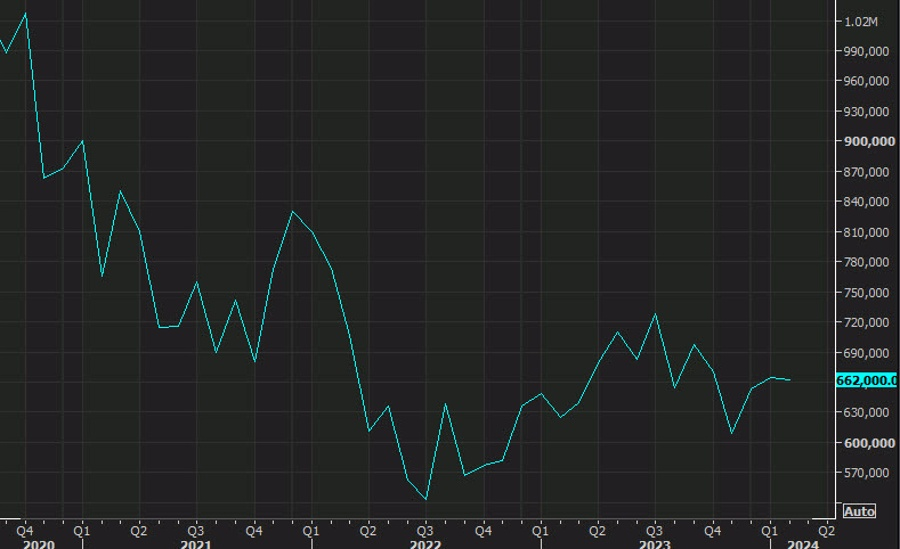The width and height of the screenshot is (900, 549).
Task: Click the 780,000 y-axis label
Action: [x=866, y=262]
